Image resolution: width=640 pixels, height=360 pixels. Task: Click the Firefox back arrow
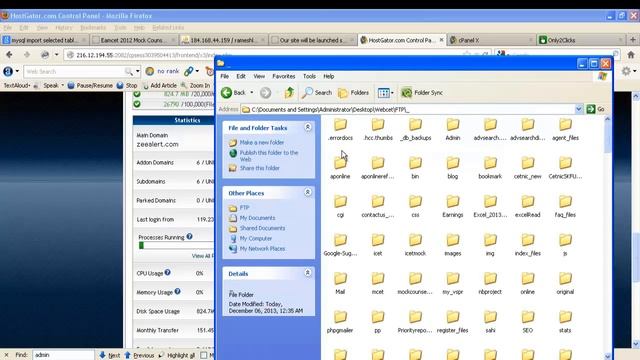coord(9,54)
